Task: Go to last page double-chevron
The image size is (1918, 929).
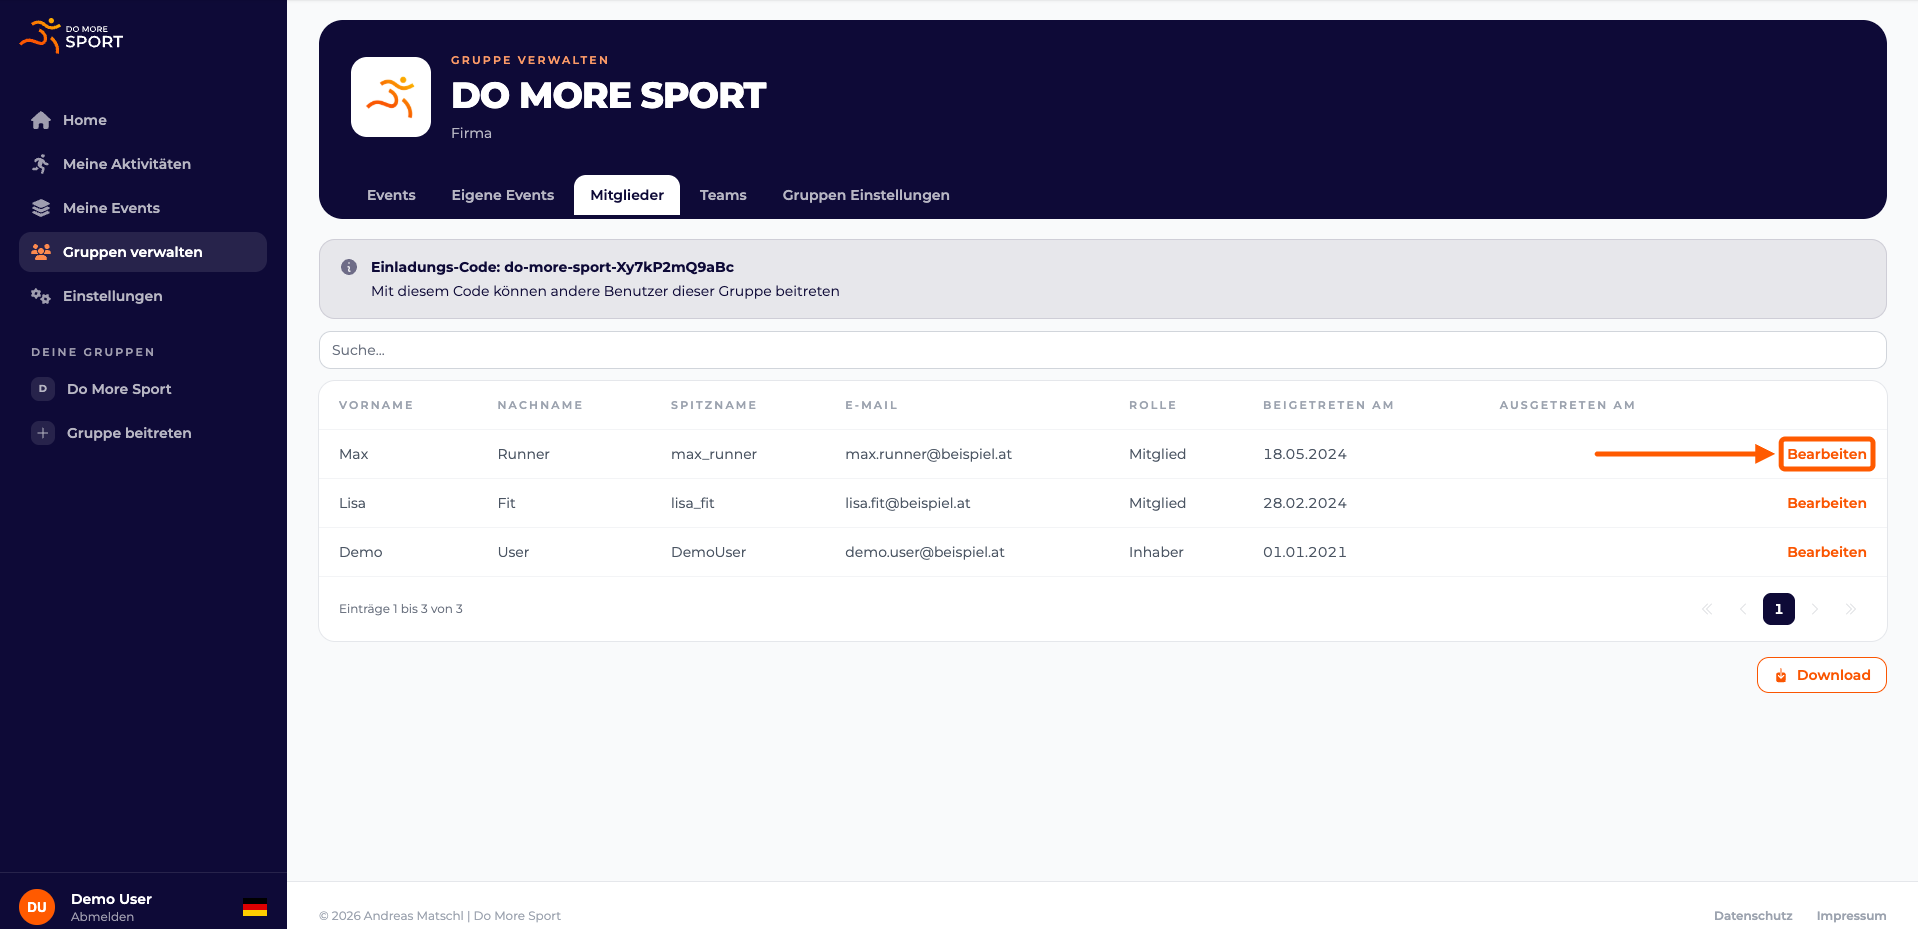Action: [x=1851, y=609]
